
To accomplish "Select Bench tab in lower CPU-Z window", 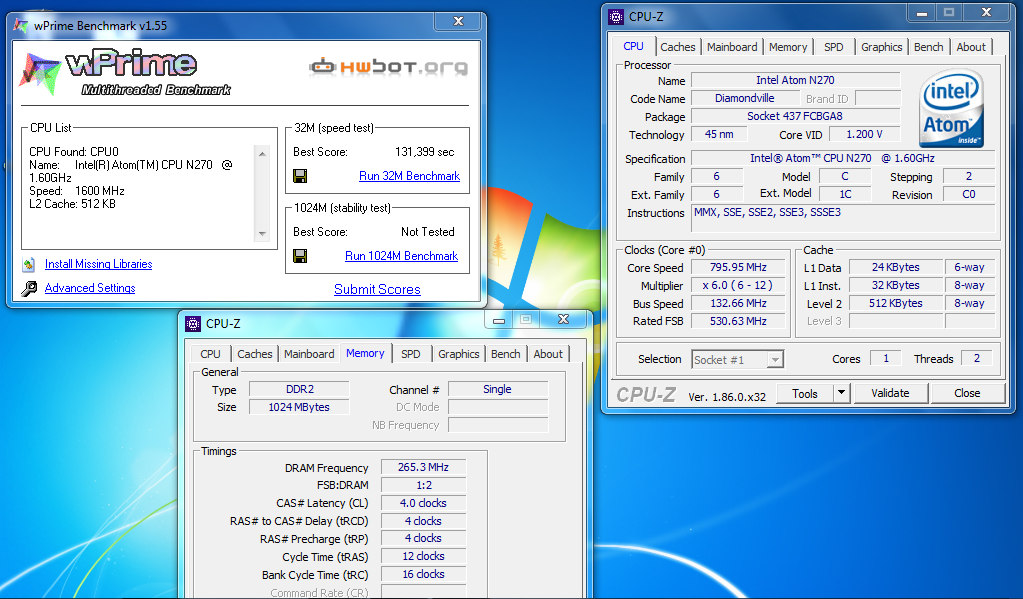I will pos(506,354).
